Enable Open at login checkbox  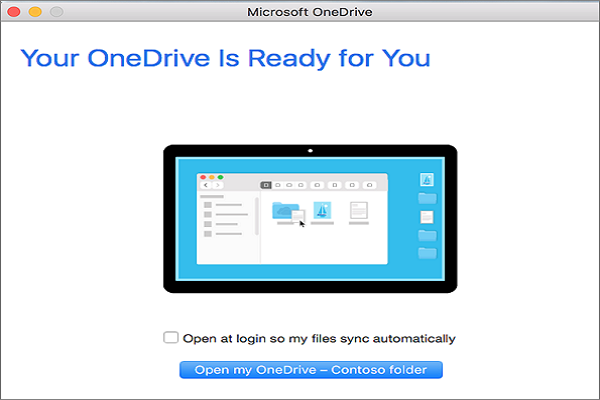click(x=171, y=338)
